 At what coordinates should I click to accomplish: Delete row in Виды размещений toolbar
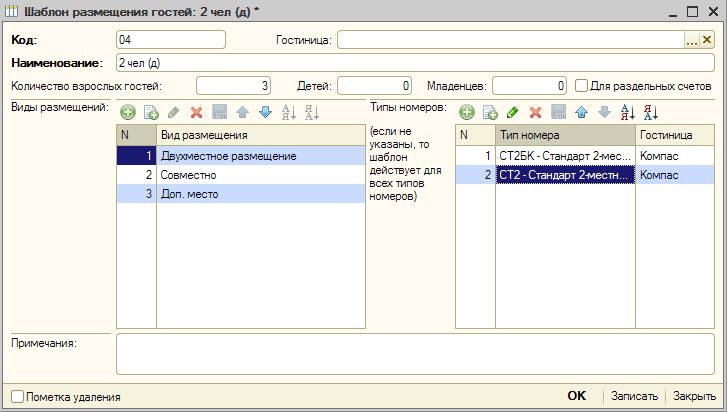(x=197, y=112)
